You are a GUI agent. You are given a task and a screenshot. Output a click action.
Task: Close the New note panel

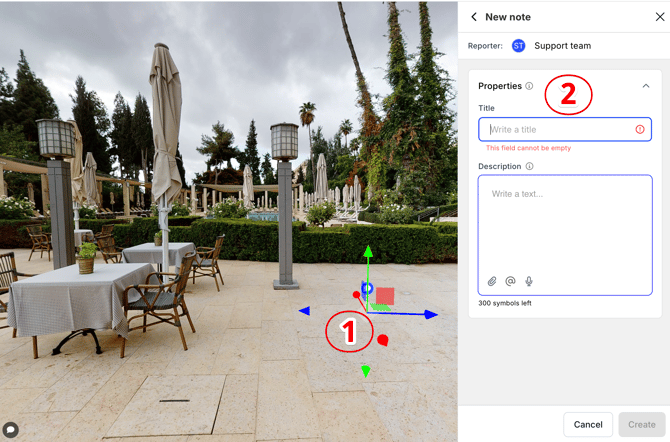click(659, 17)
